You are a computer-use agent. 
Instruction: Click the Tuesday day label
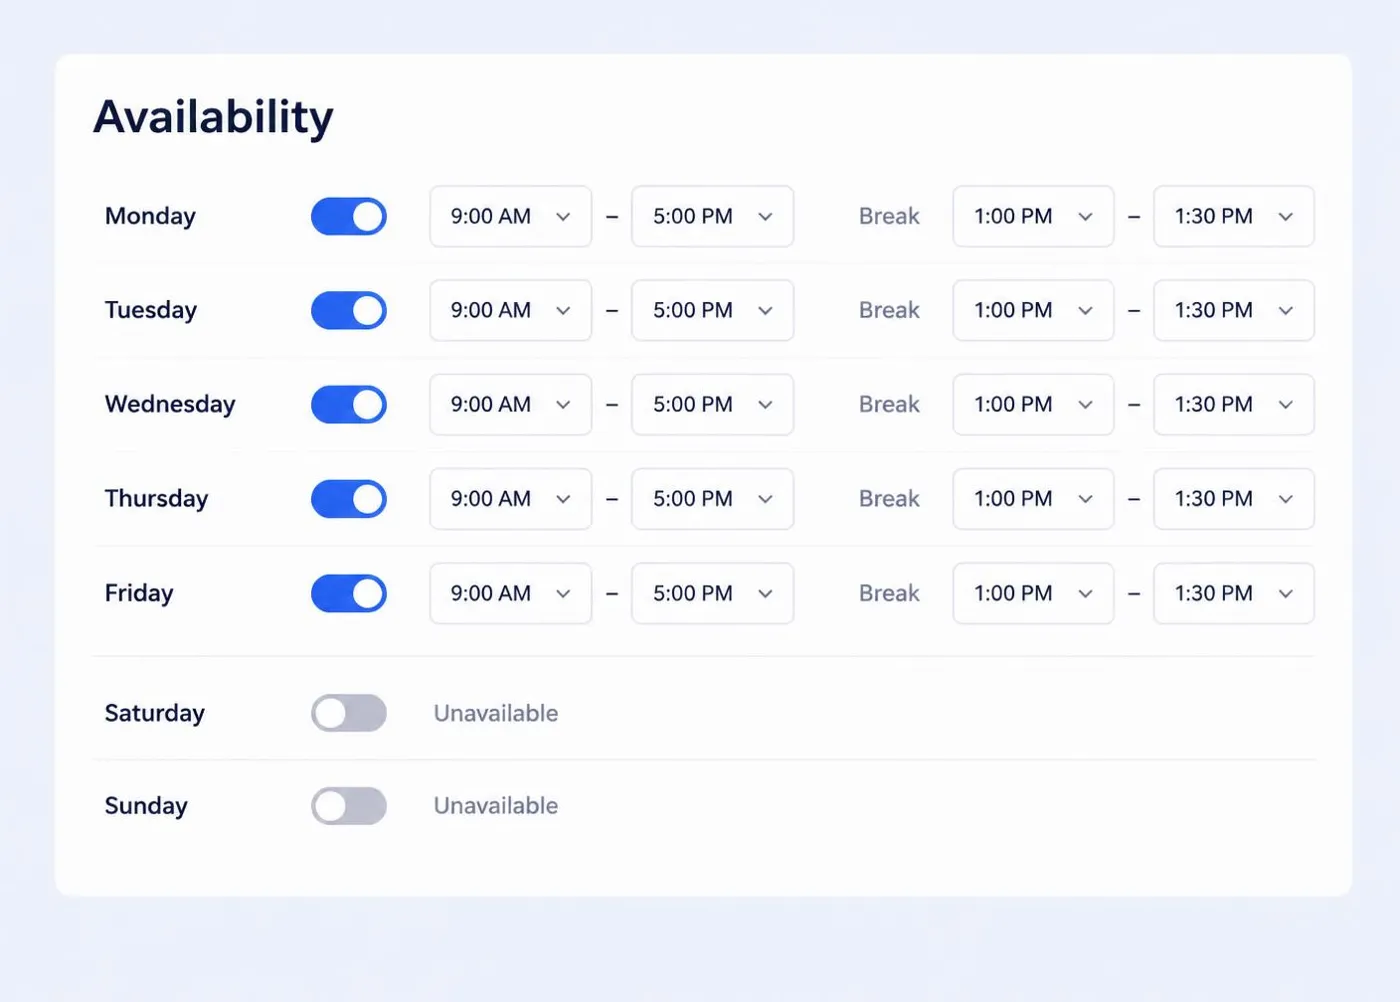click(x=151, y=310)
